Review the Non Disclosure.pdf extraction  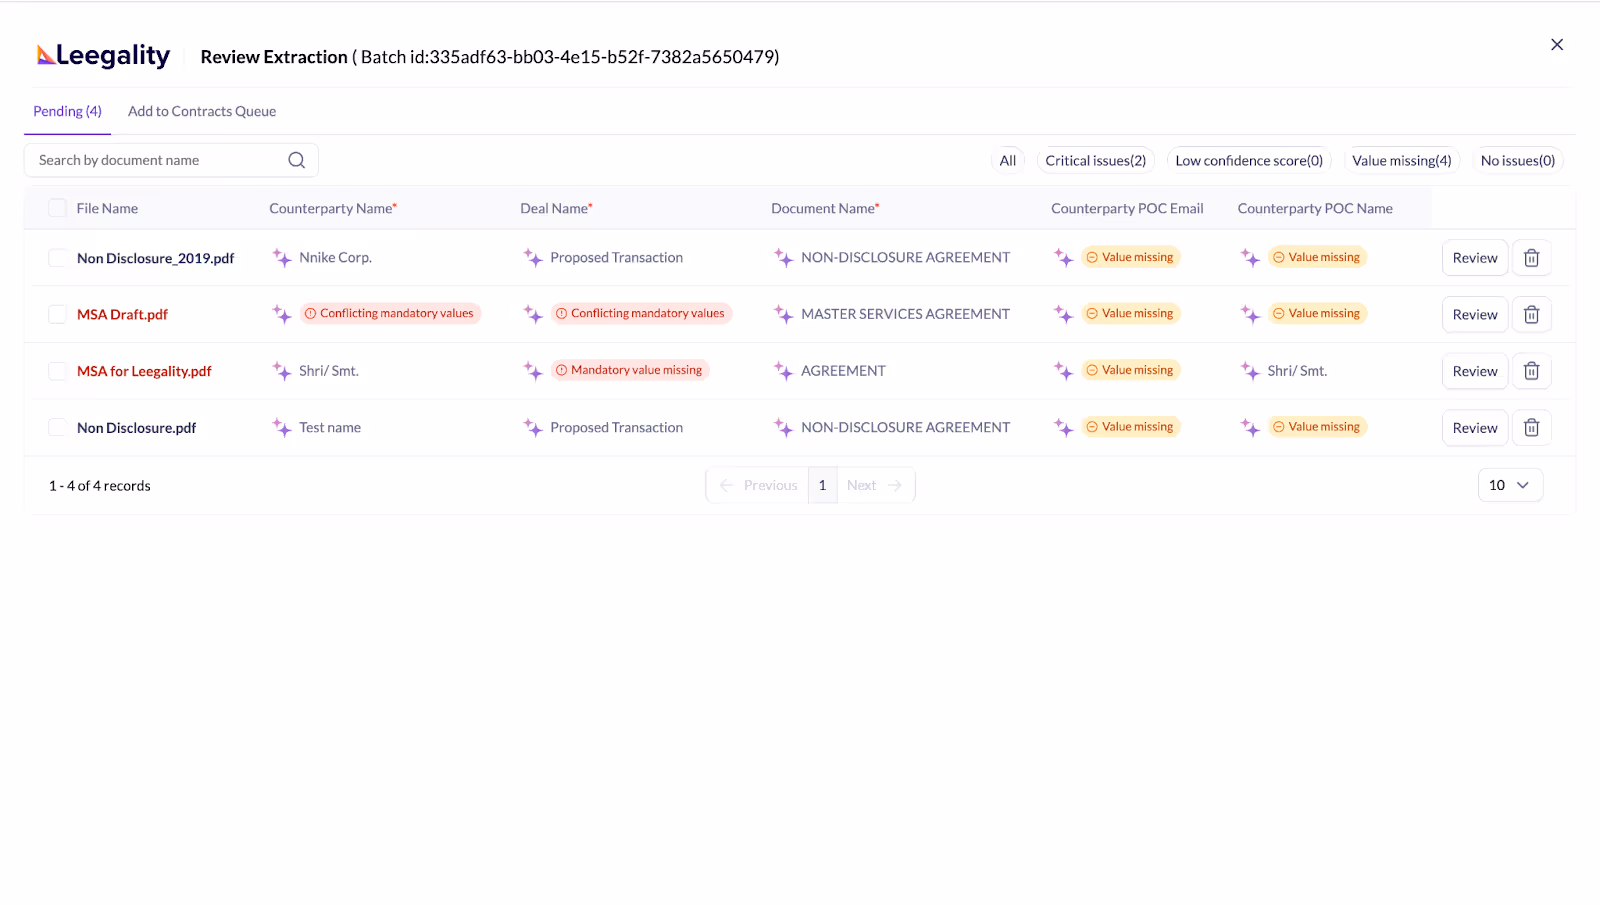click(x=1475, y=428)
